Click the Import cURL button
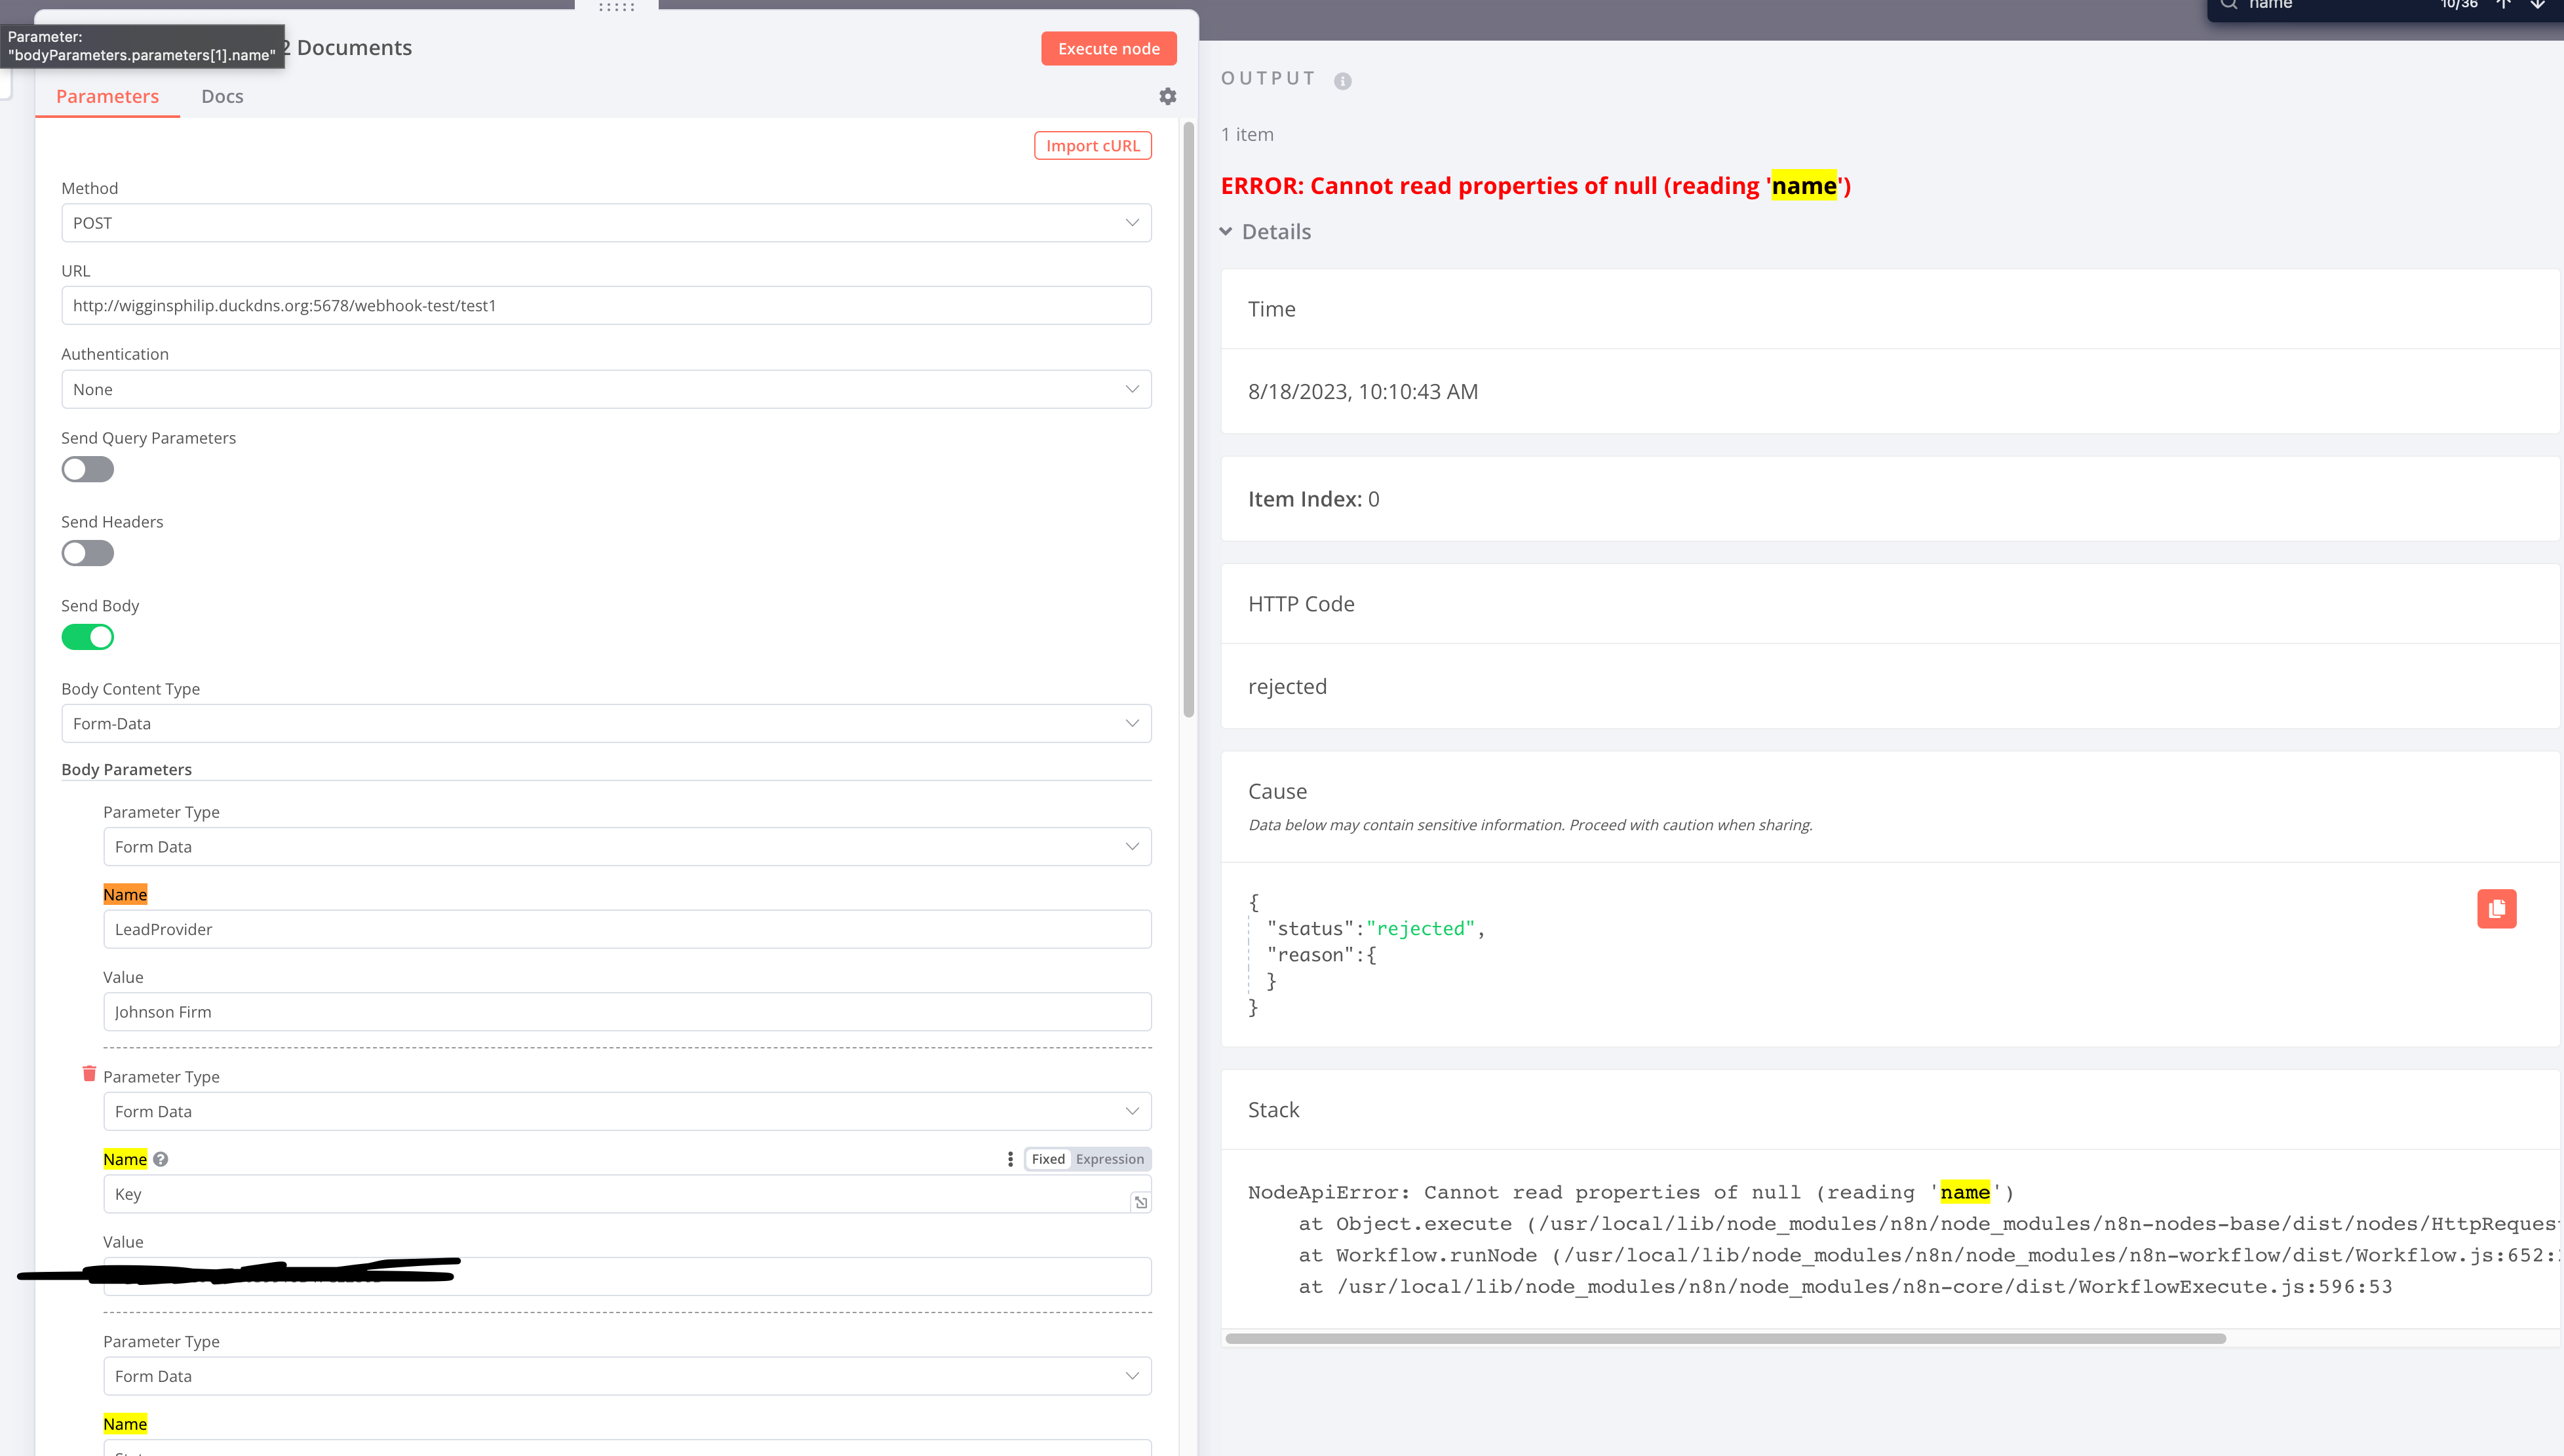 pos(1092,146)
